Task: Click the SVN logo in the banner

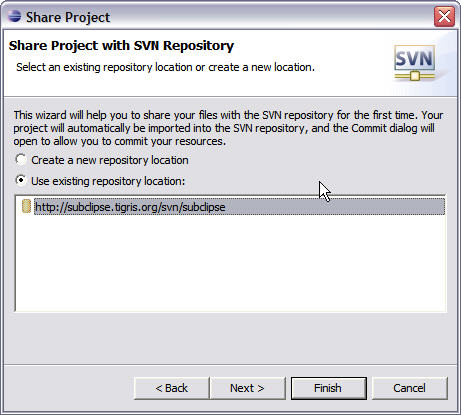Action: click(x=414, y=63)
